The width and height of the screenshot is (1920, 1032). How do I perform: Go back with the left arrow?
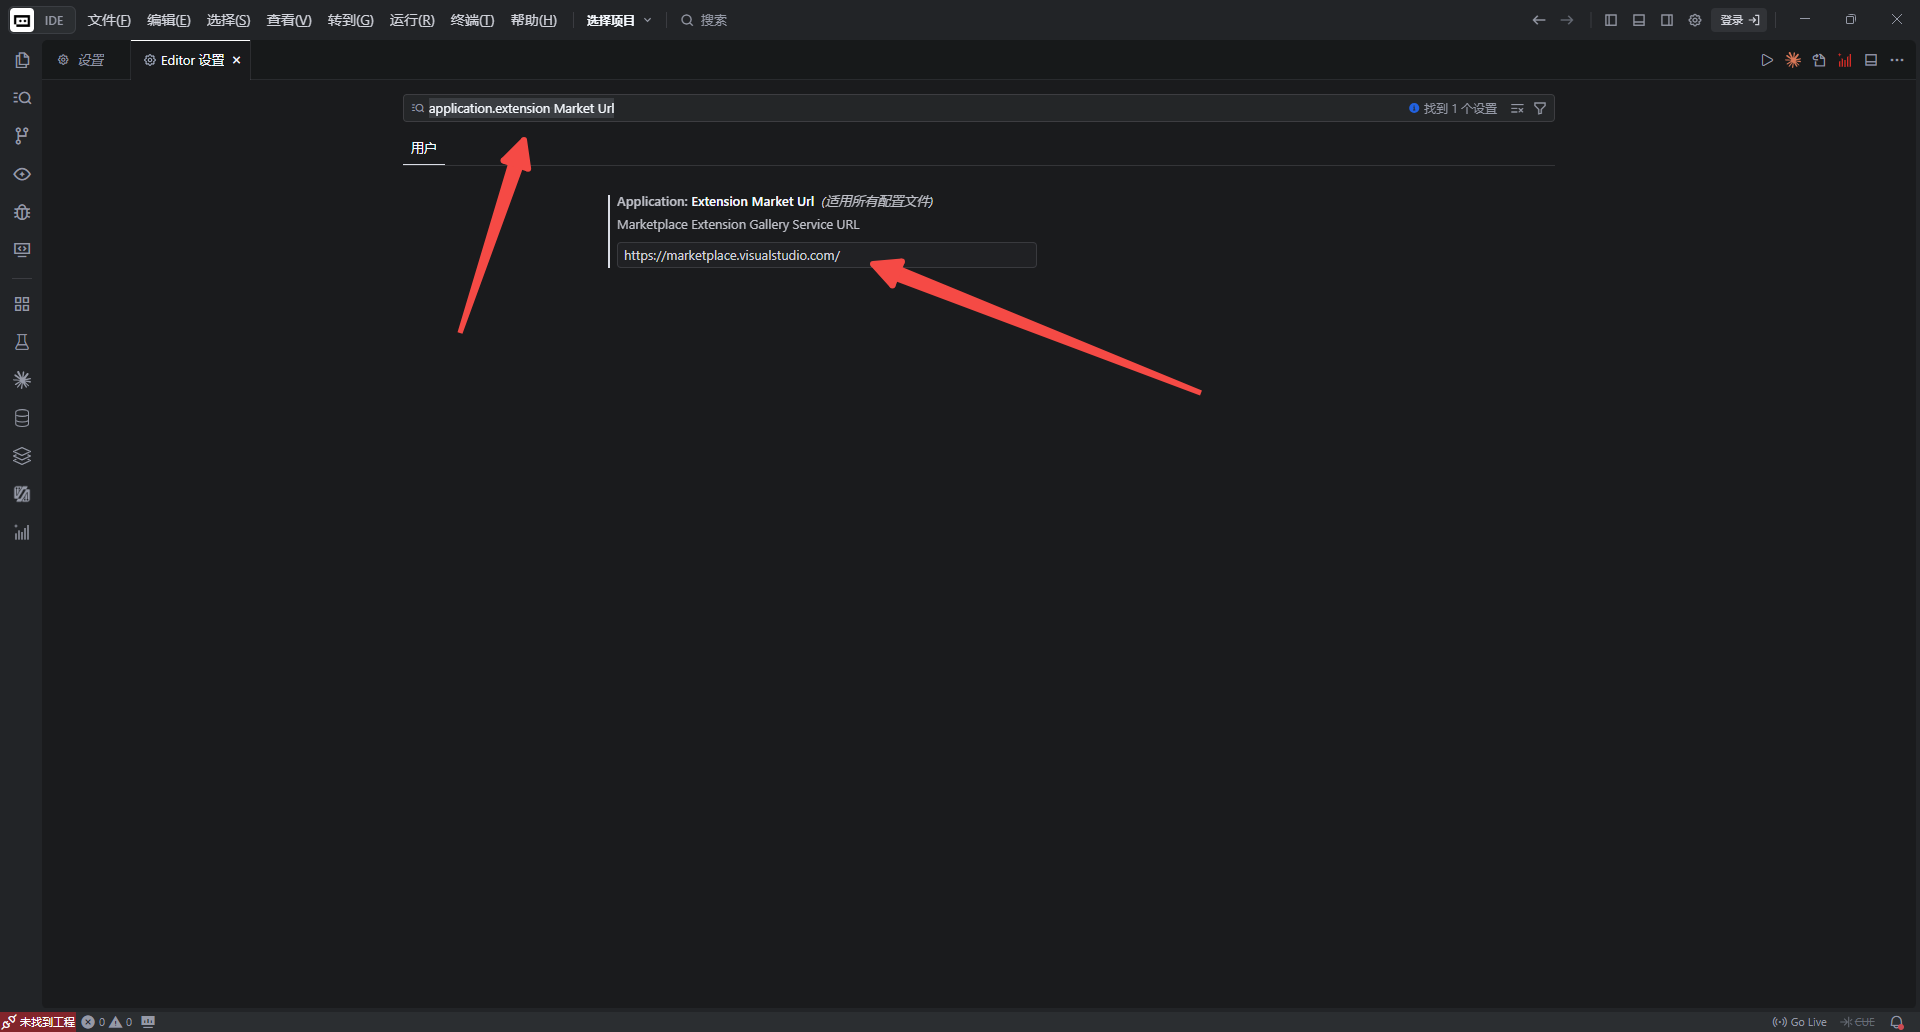click(x=1539, y=20)
